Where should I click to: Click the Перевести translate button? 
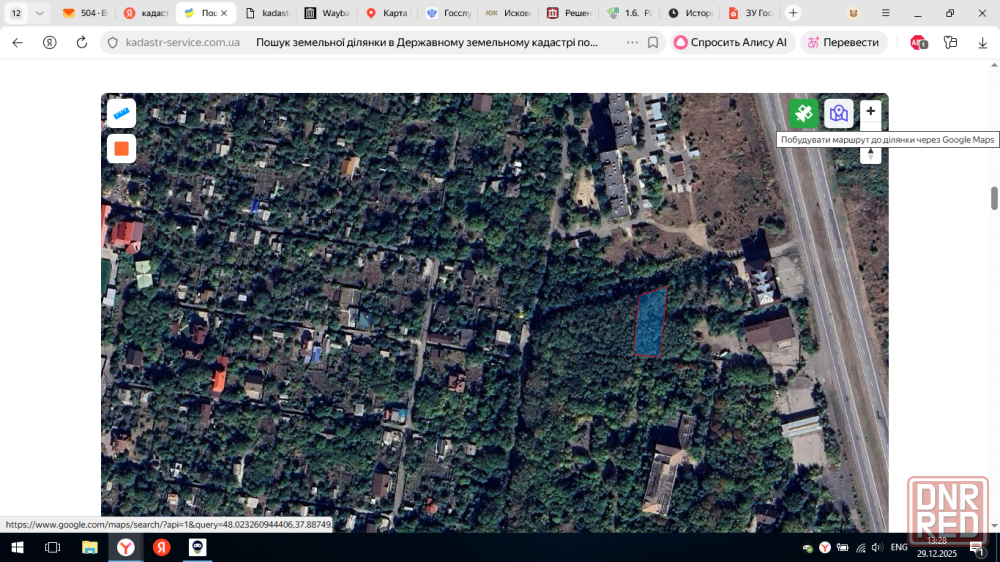[x=843, y=43]
